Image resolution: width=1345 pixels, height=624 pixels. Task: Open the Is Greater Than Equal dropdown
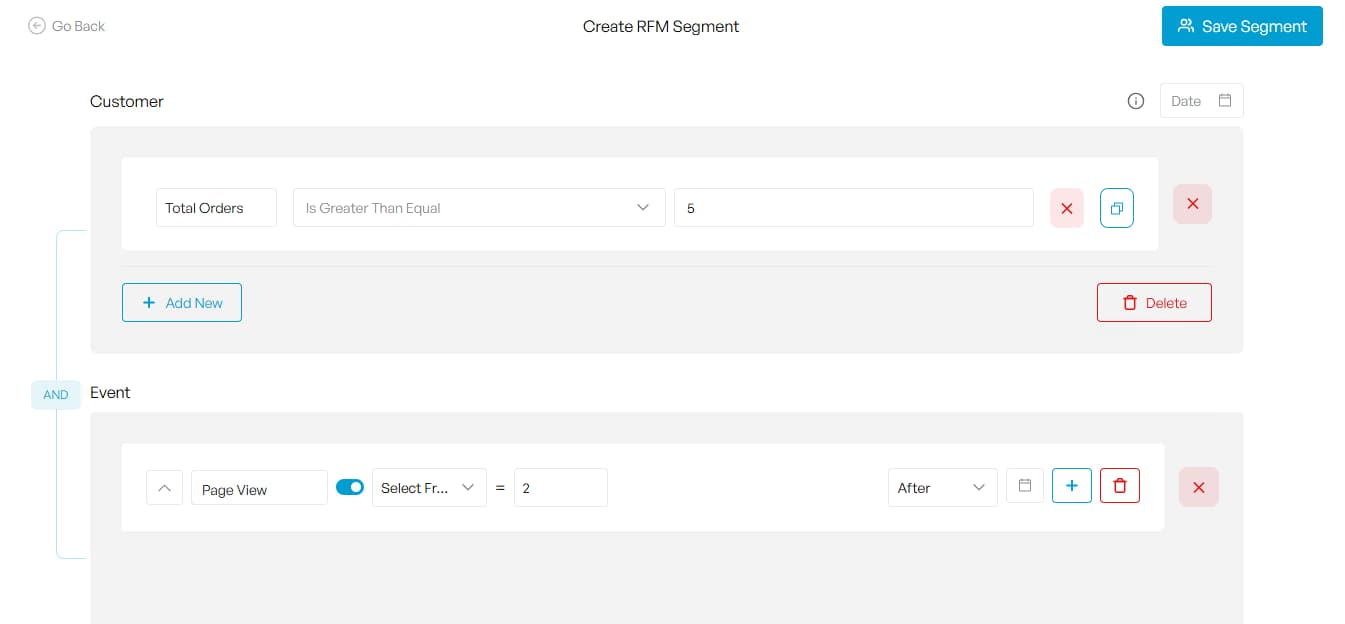click(478, 207)
